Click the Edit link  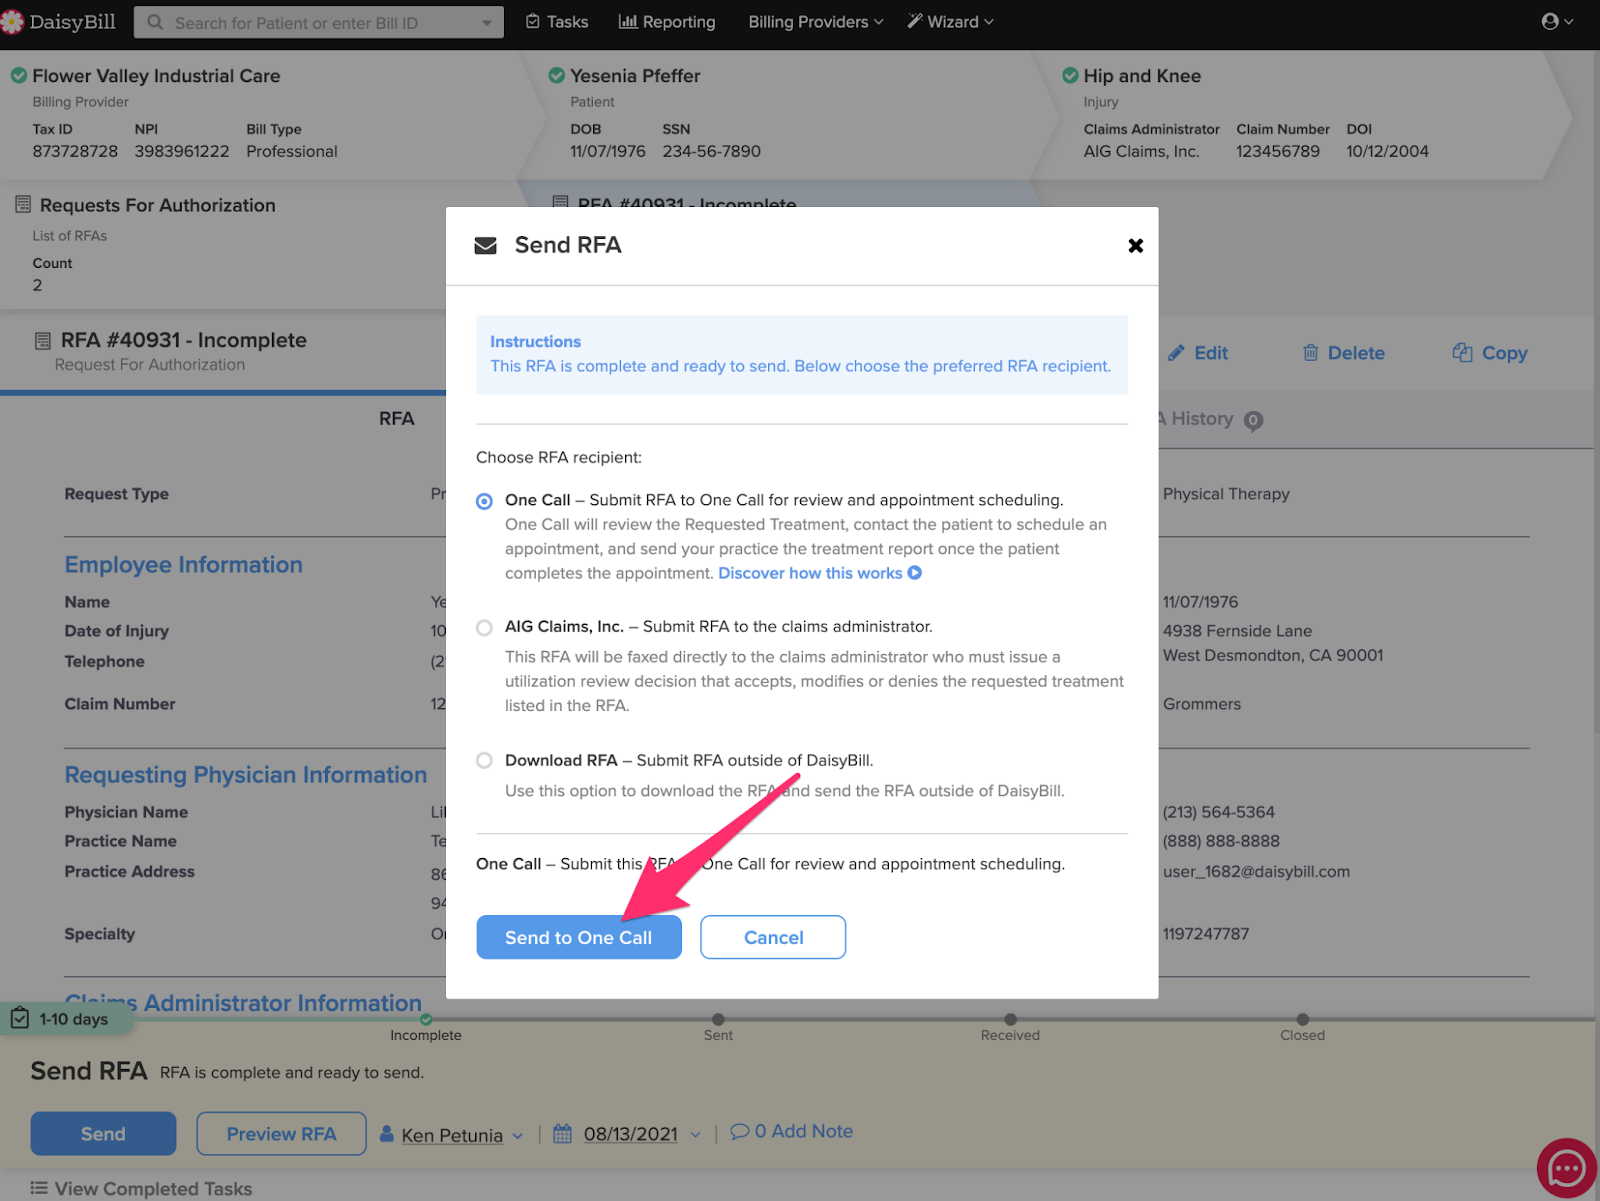click(x=1211, y=353)
